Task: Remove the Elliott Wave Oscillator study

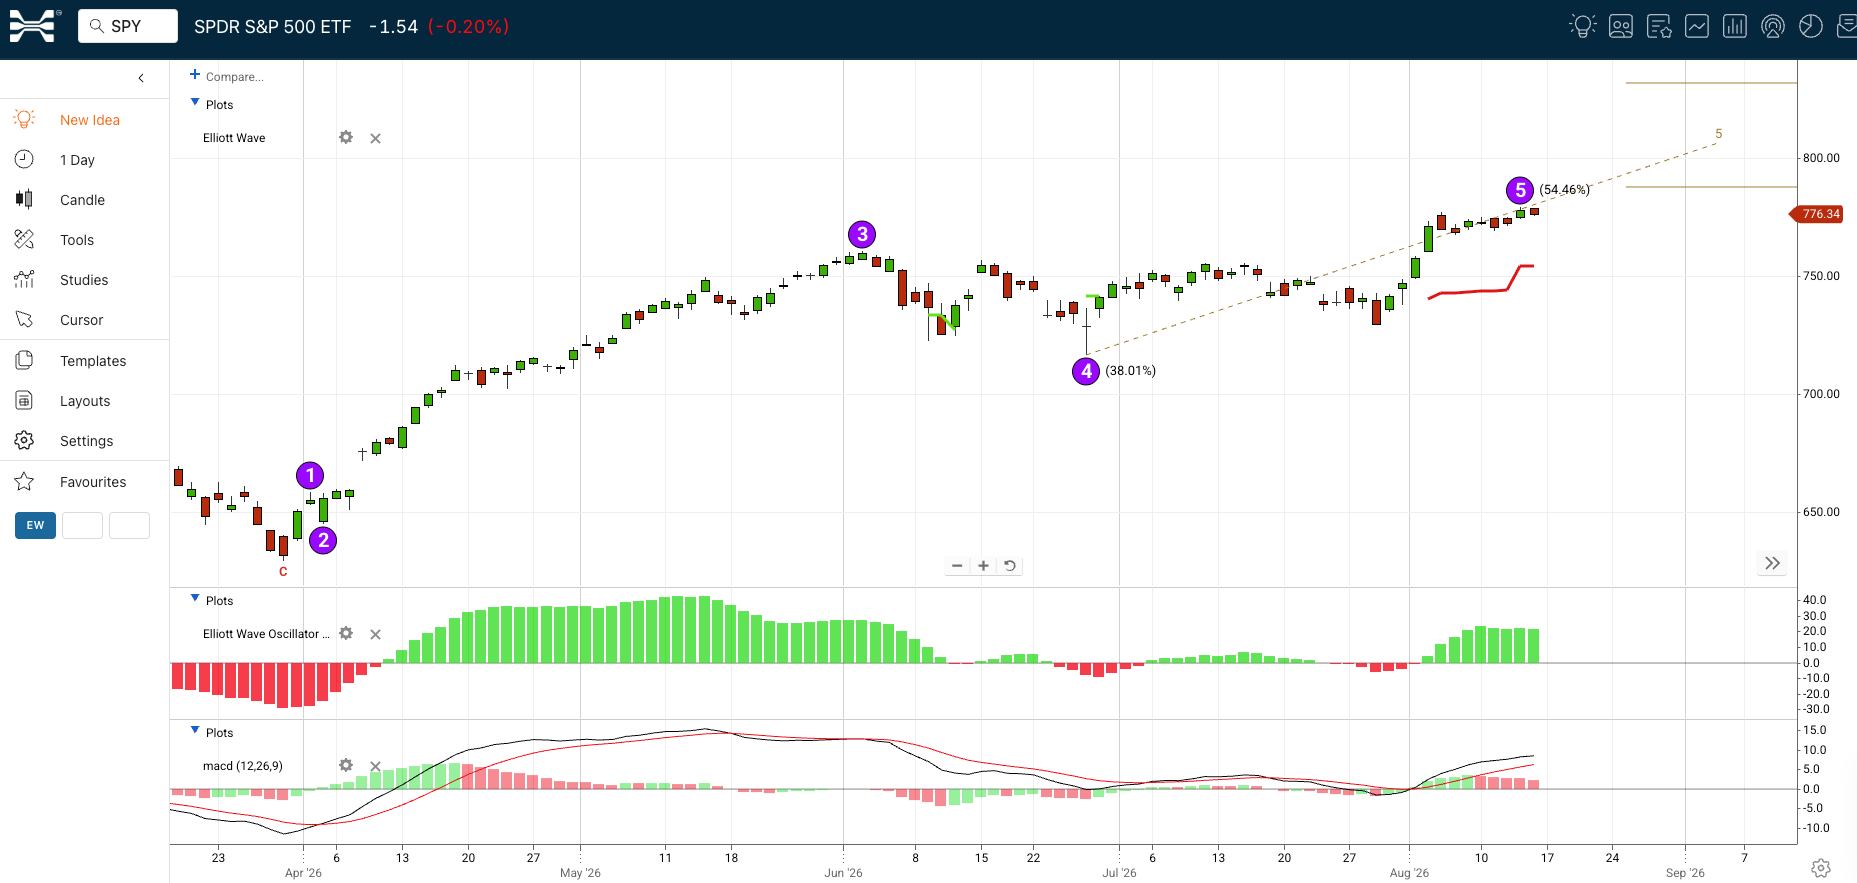Action: (x=375, y=634)
